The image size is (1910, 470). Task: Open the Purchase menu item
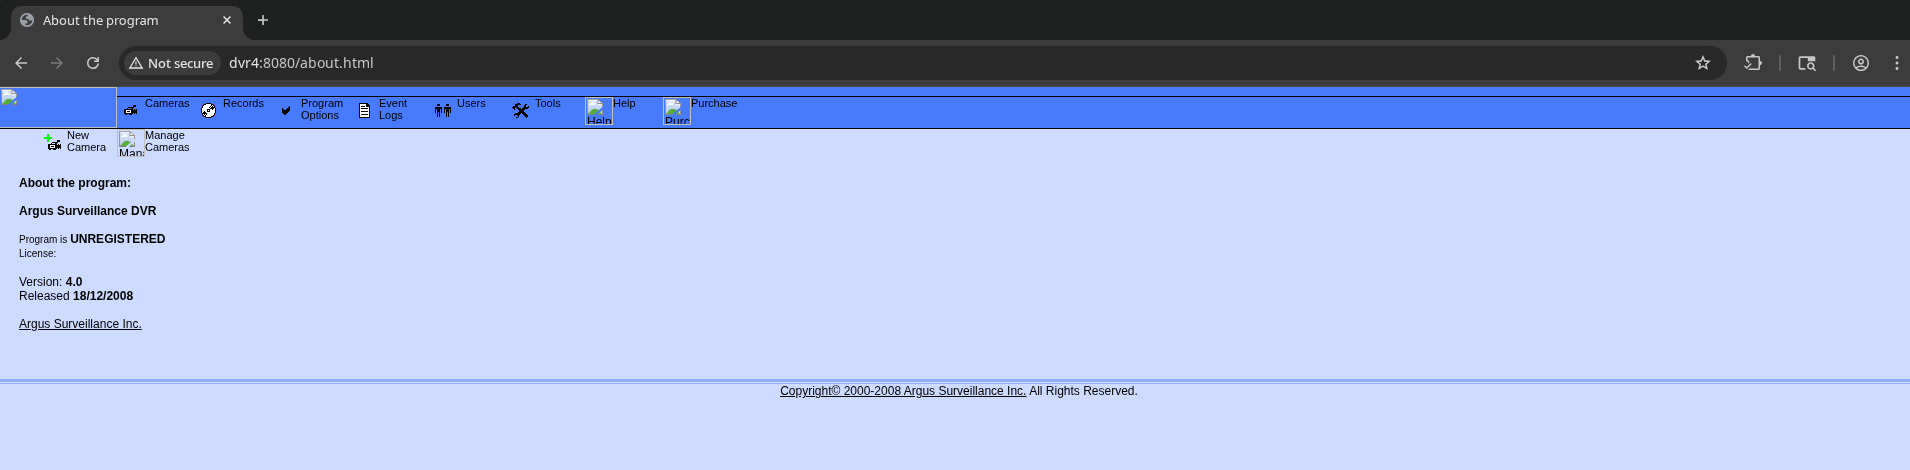pos(714,104)
